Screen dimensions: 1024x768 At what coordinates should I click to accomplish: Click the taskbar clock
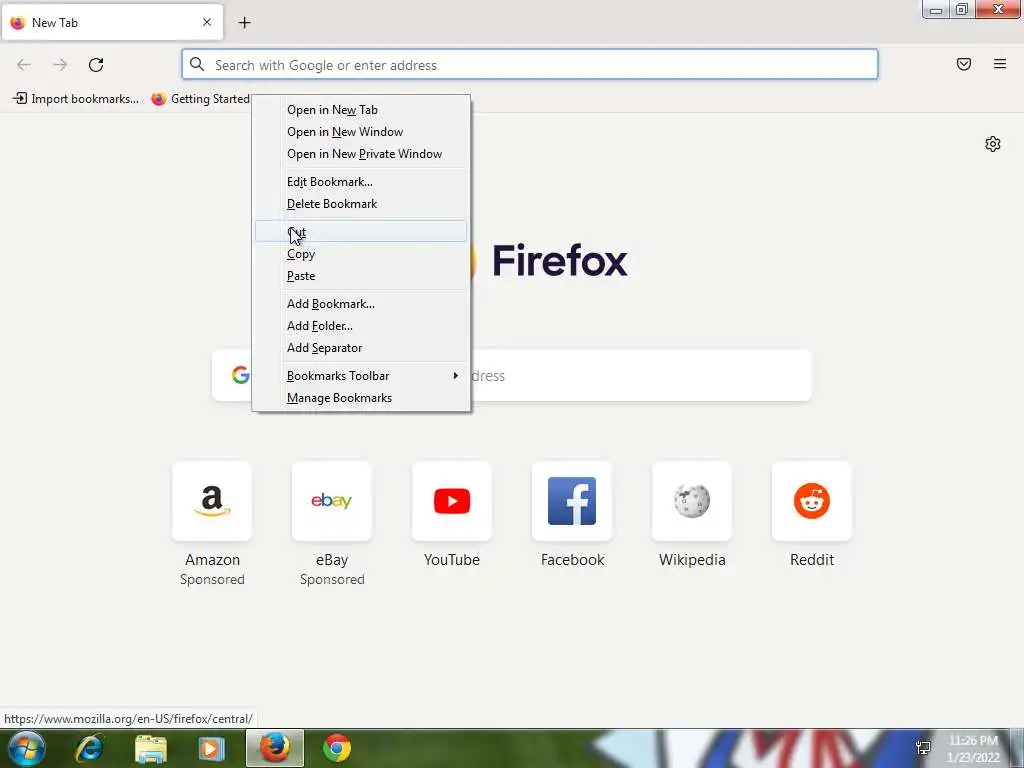tap(973, 749)
